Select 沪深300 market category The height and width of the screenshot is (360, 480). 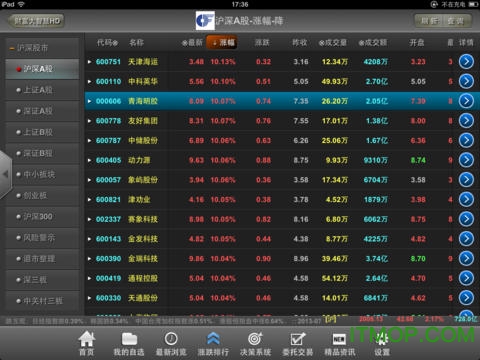pos(42,217)
